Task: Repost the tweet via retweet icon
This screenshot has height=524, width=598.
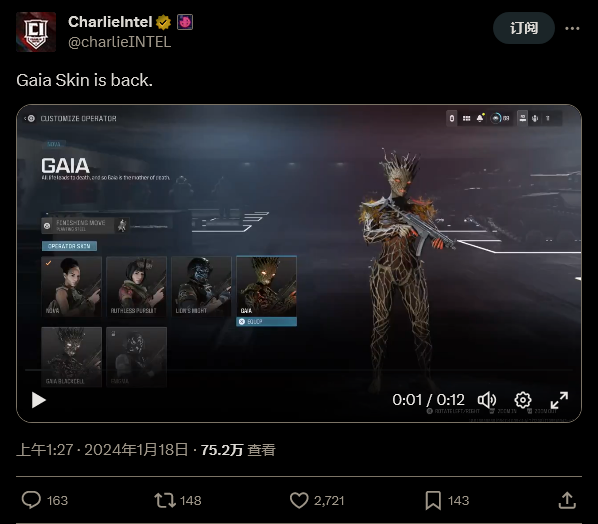Action: 165,500
